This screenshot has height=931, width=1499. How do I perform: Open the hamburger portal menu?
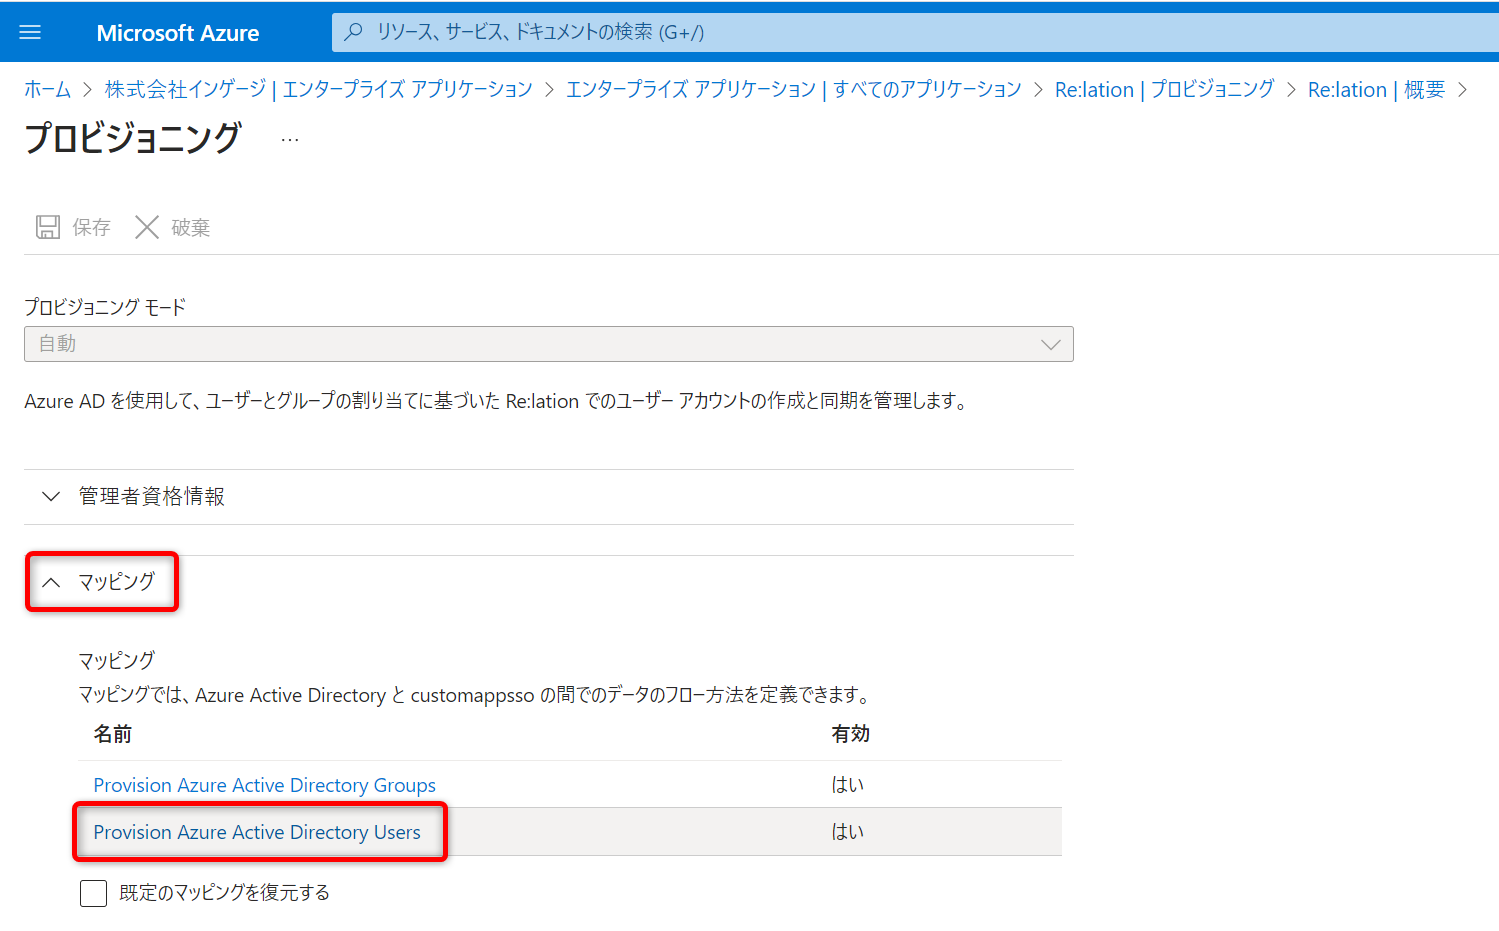coord(30,32)
